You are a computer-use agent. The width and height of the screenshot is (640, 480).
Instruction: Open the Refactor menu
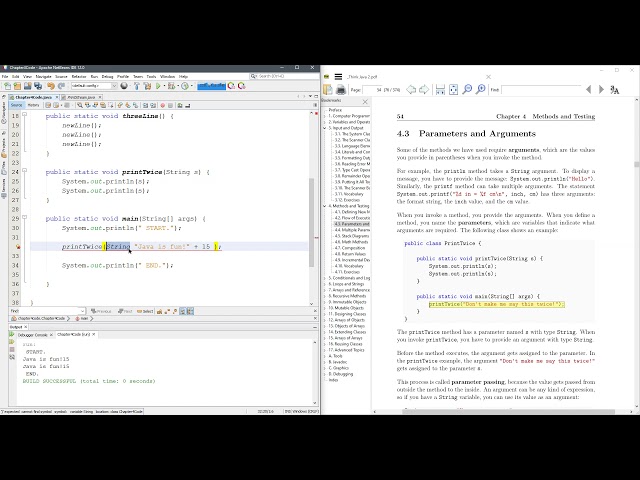click(x=79, y=76)
